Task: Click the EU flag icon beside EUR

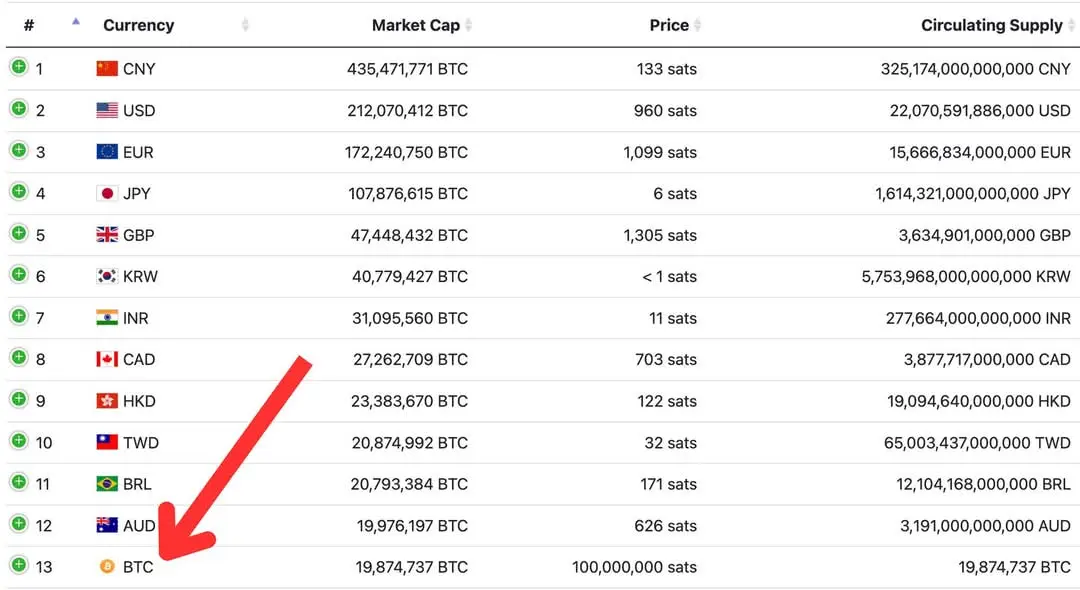Action: [107, 152]
